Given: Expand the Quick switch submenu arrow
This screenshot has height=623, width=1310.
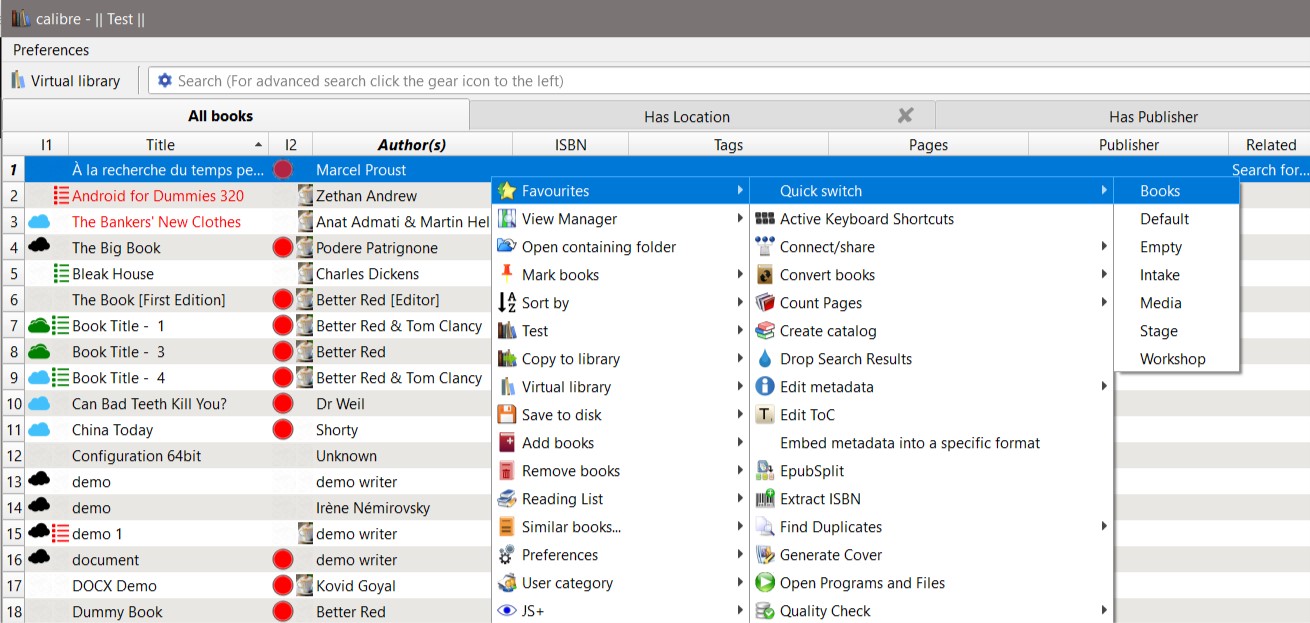Looking at the screenshot, I should (1104, 191).
